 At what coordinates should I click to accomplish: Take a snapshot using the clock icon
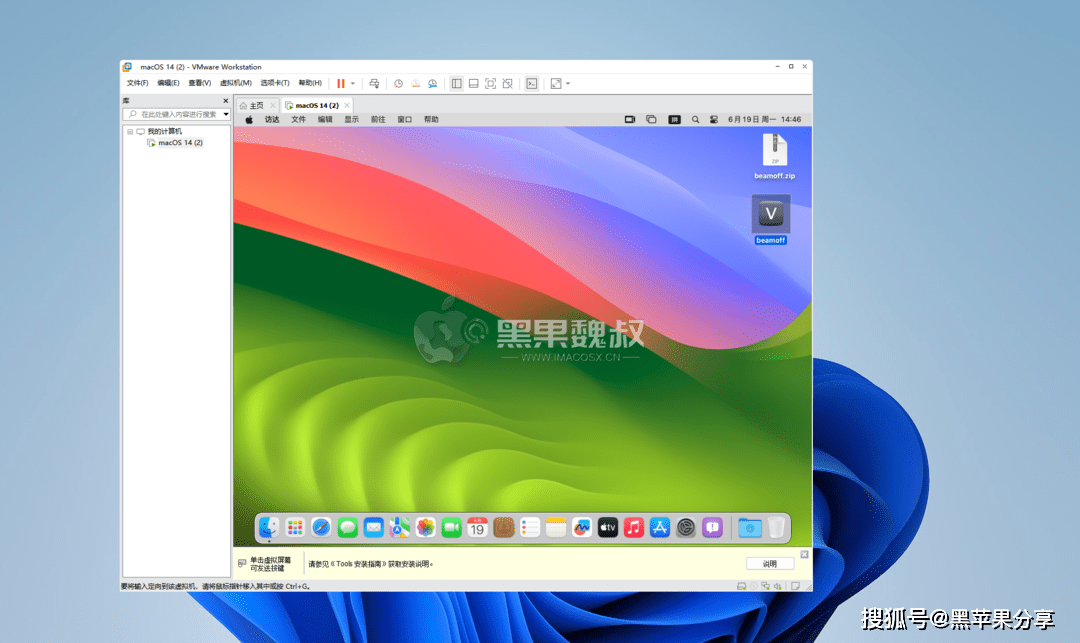click(x=398, y=83)
